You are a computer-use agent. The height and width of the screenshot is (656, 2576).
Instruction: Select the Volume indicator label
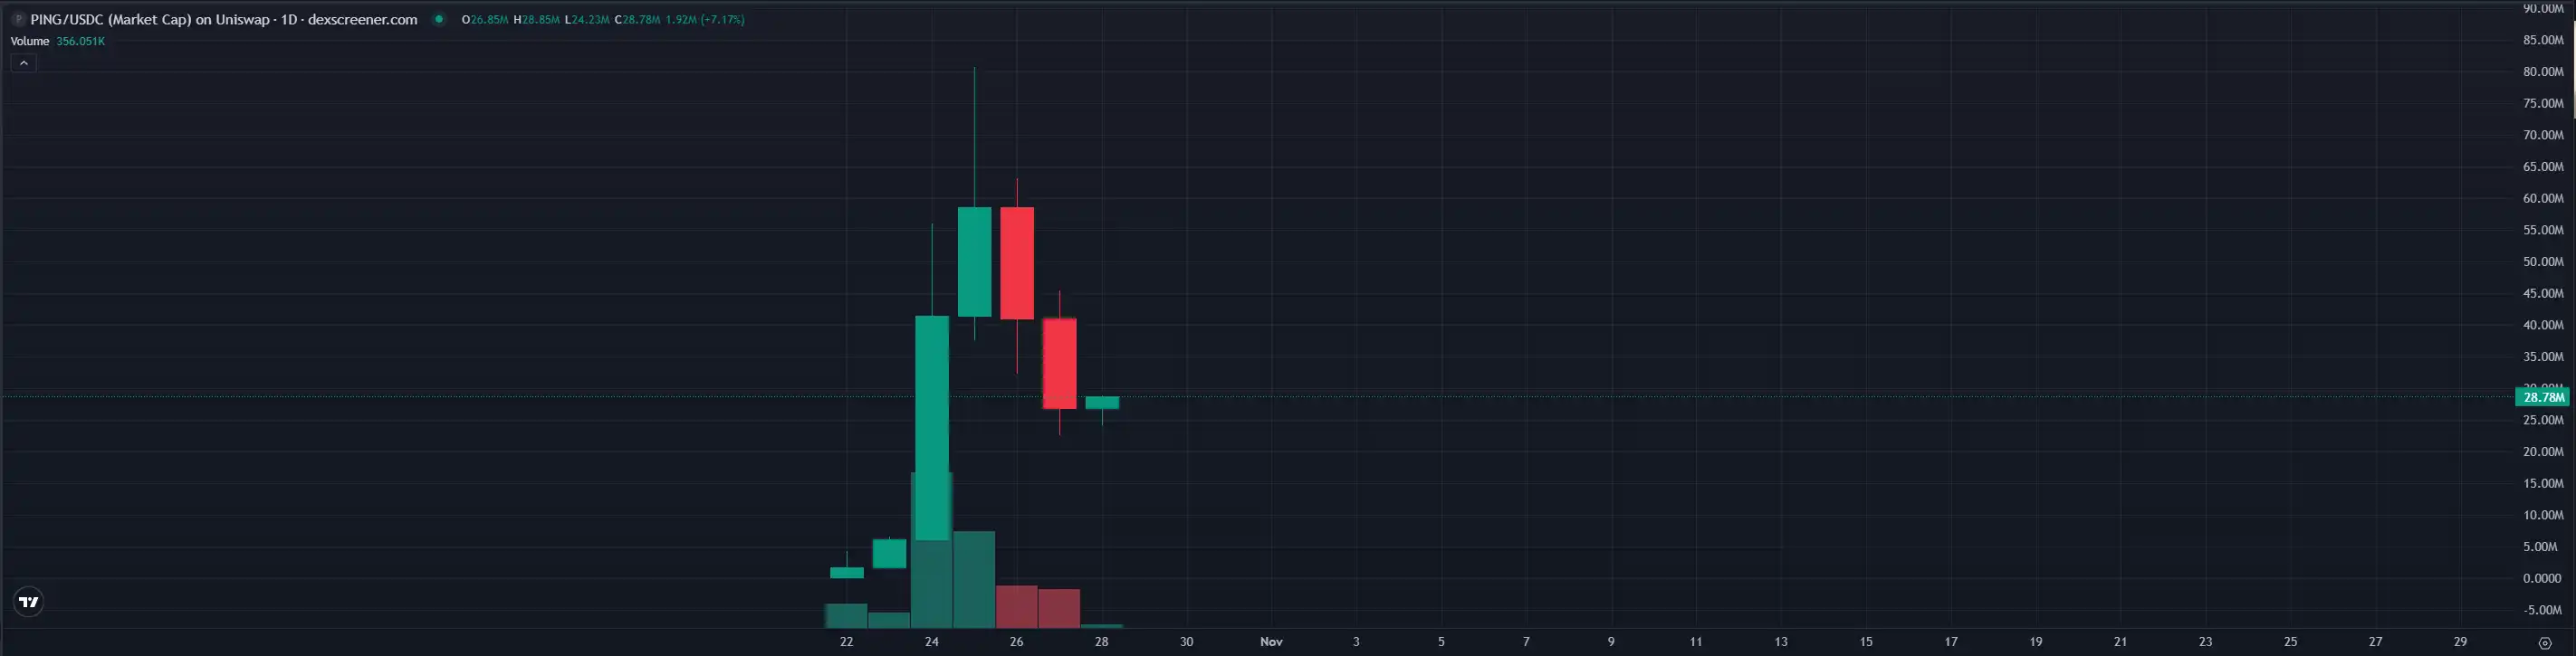point(30,41)
